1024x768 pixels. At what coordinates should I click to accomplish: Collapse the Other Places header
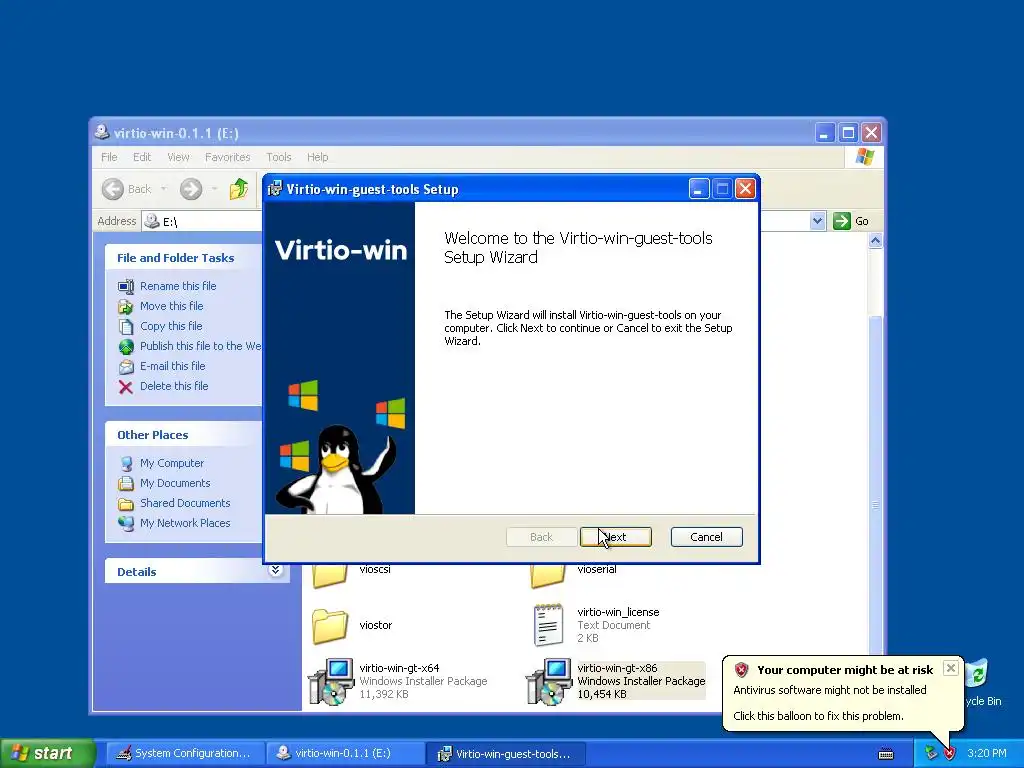pos(183,435)
